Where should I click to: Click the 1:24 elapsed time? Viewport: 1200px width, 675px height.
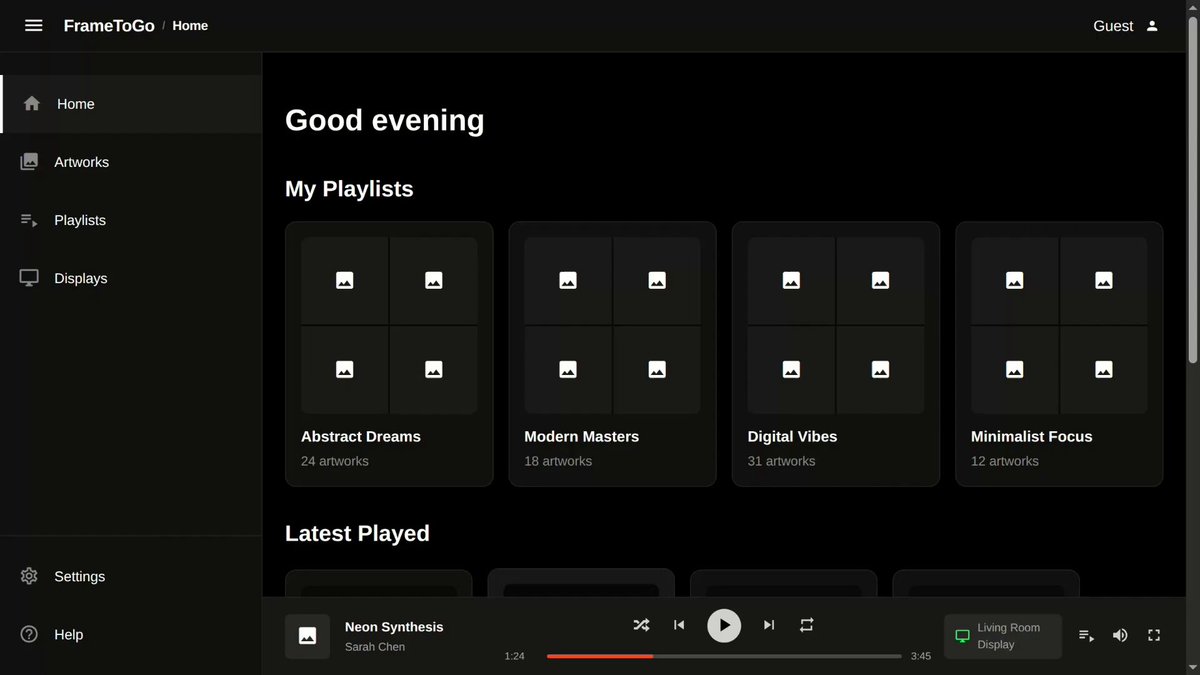pyautogui.click(x=514, y=656)
